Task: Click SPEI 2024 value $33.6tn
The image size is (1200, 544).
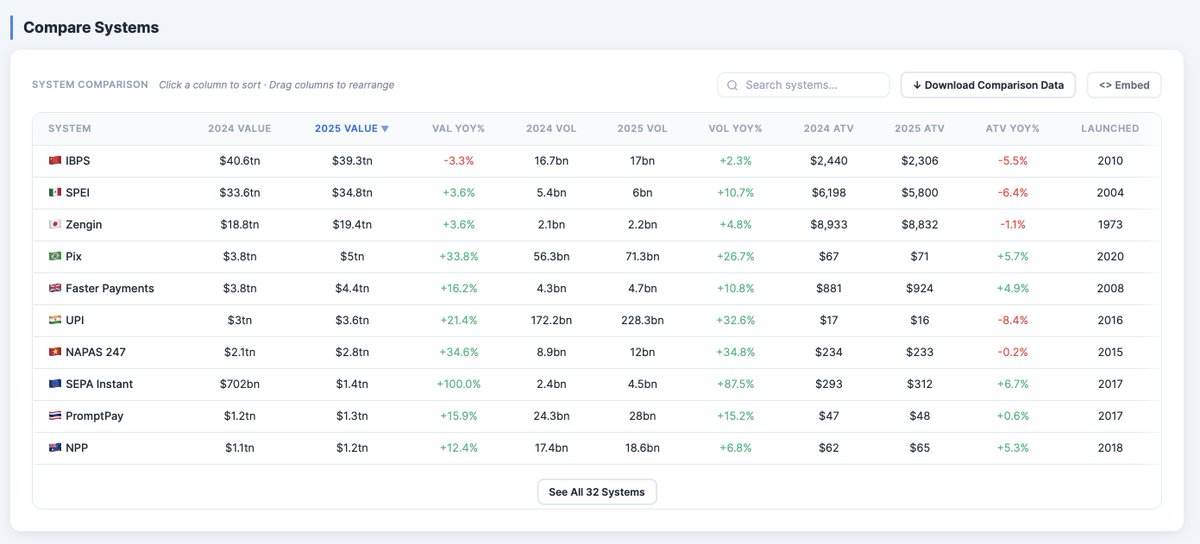Action: (239, 193)
